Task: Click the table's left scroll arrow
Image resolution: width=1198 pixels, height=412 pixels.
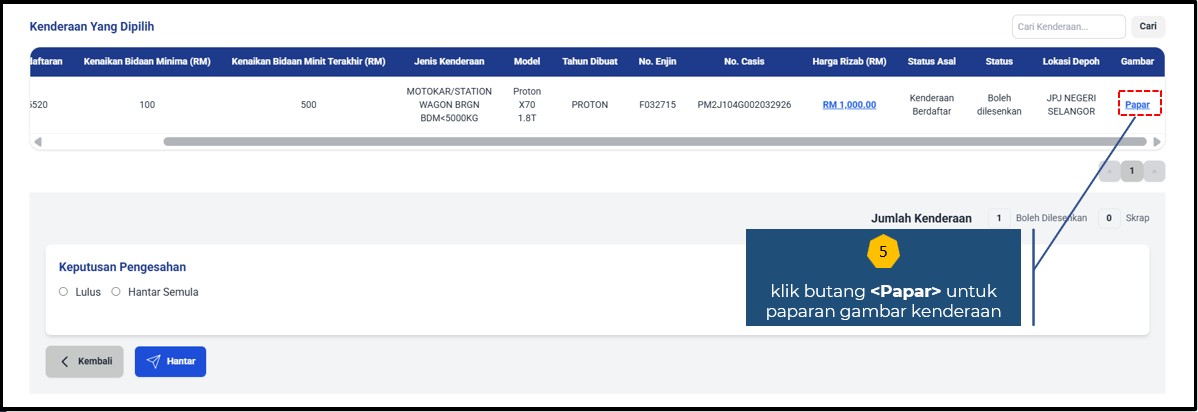Action: tap(38, 142)
